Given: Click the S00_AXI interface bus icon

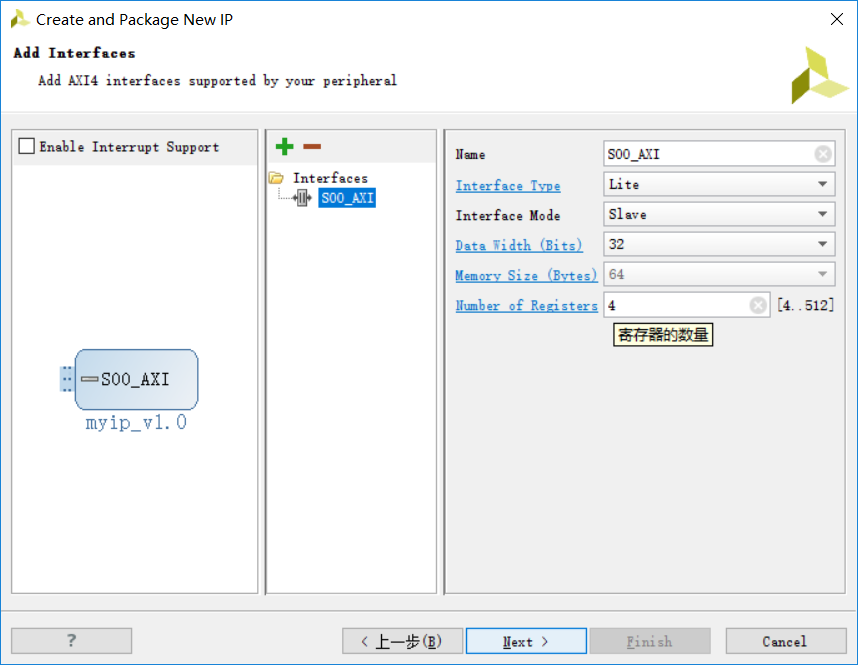Looking at the screenshot, I should click(x=304, y=198).
